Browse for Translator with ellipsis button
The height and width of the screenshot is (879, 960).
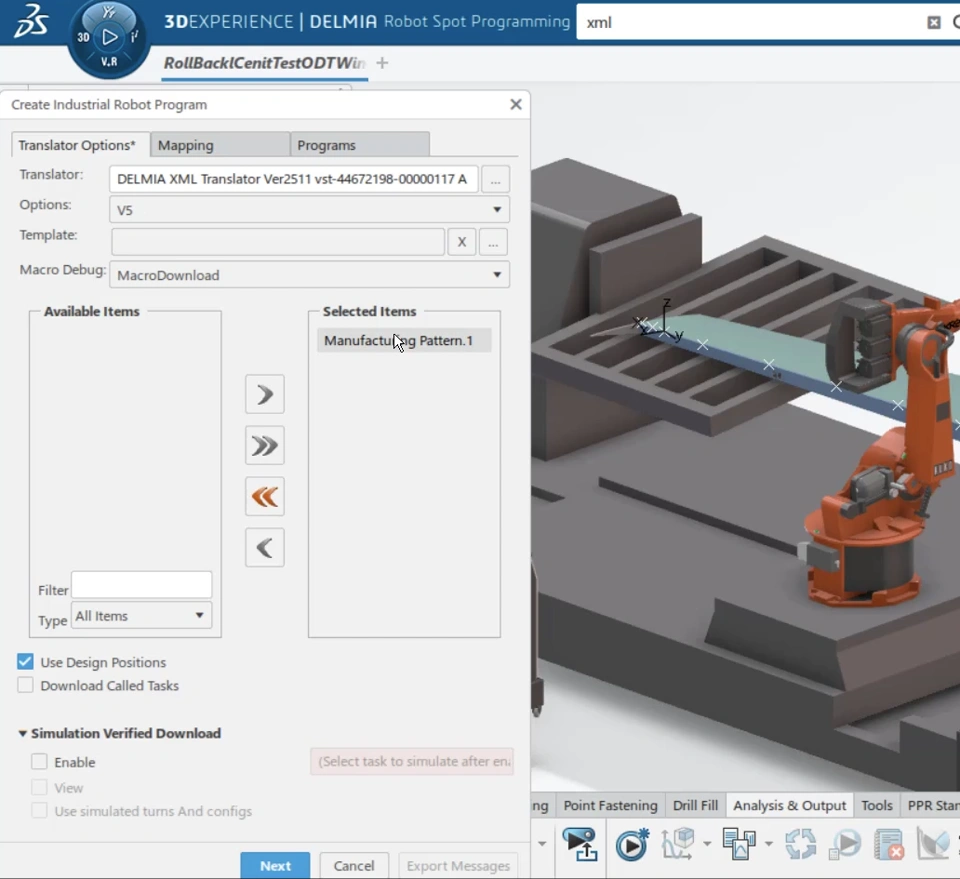495,179
